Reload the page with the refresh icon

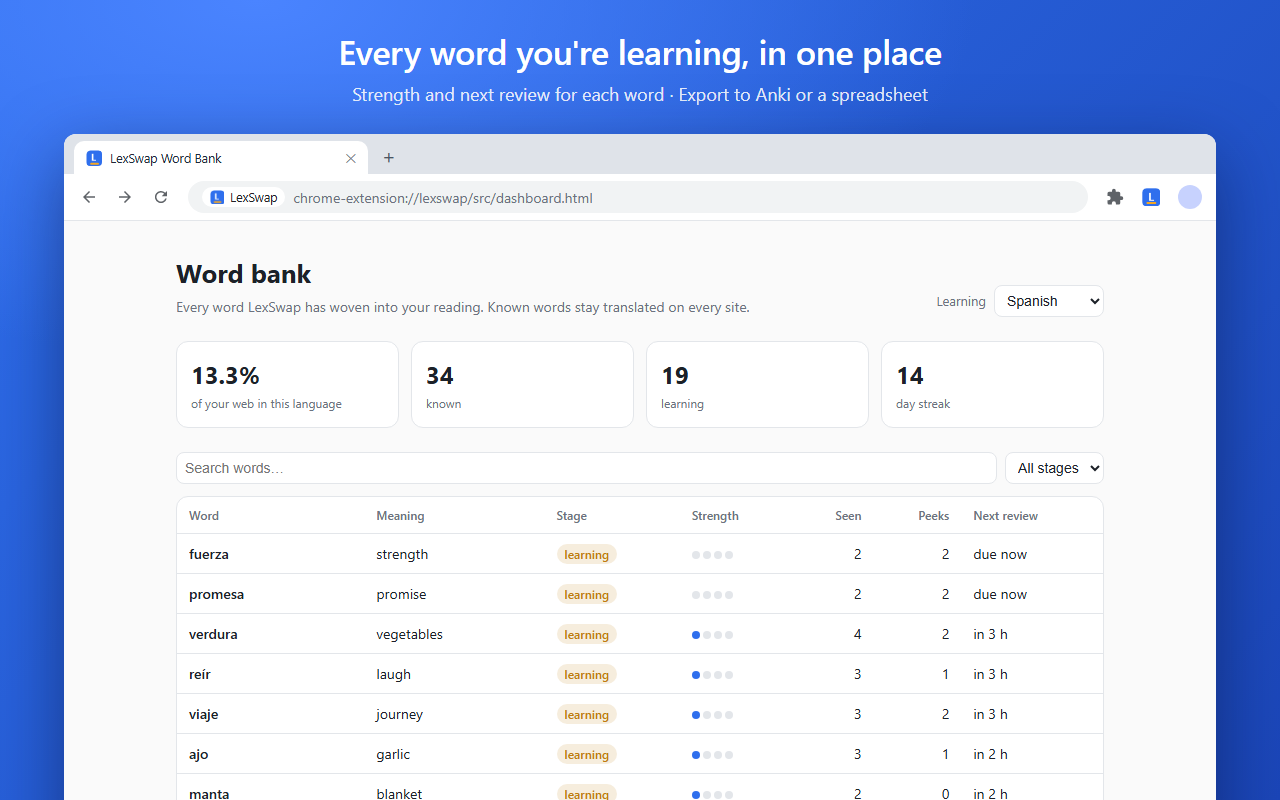click(161, 197)
